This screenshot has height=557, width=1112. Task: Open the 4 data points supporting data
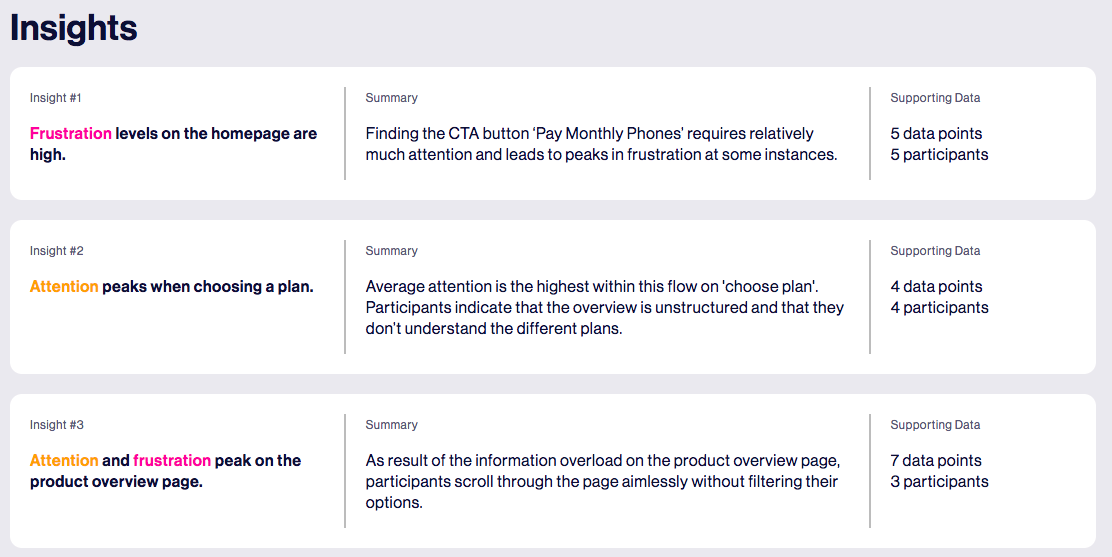[936, 287]
